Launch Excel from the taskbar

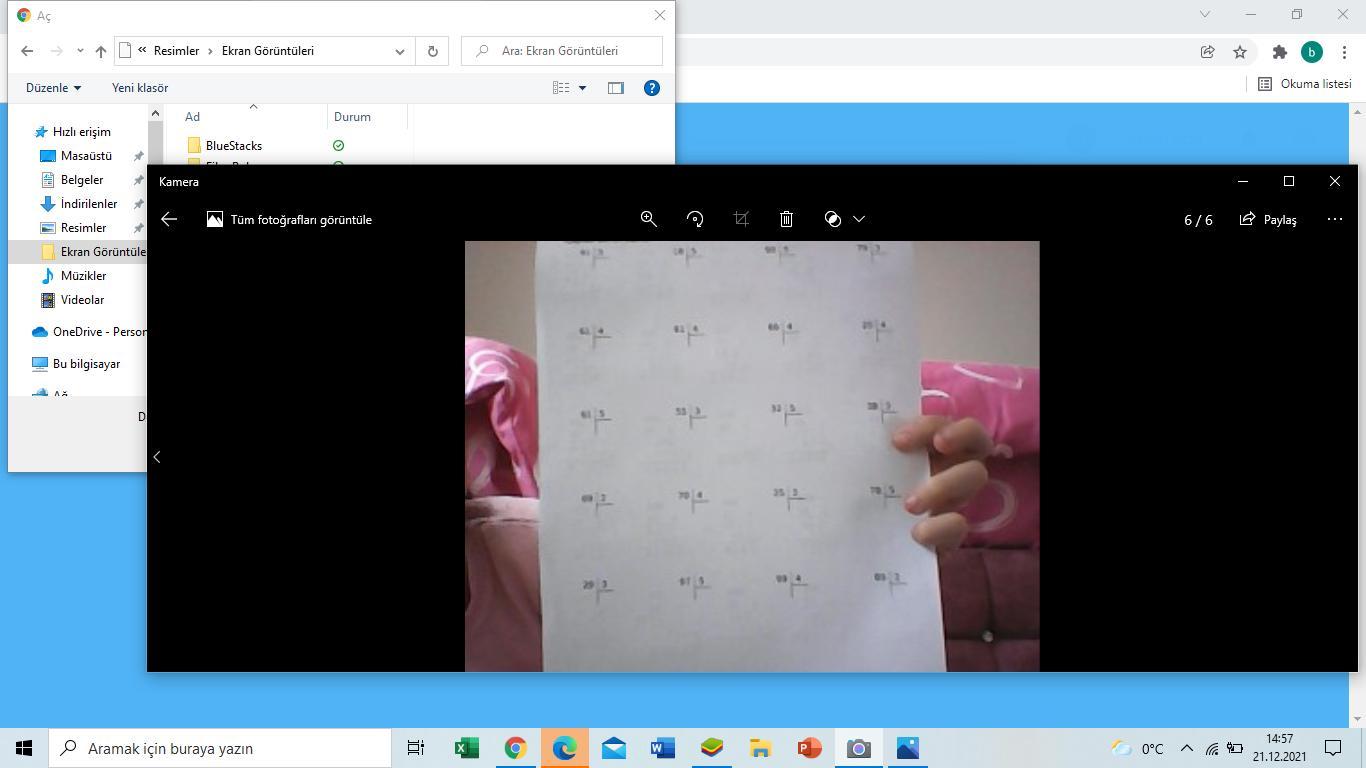(x=466, y=748)
